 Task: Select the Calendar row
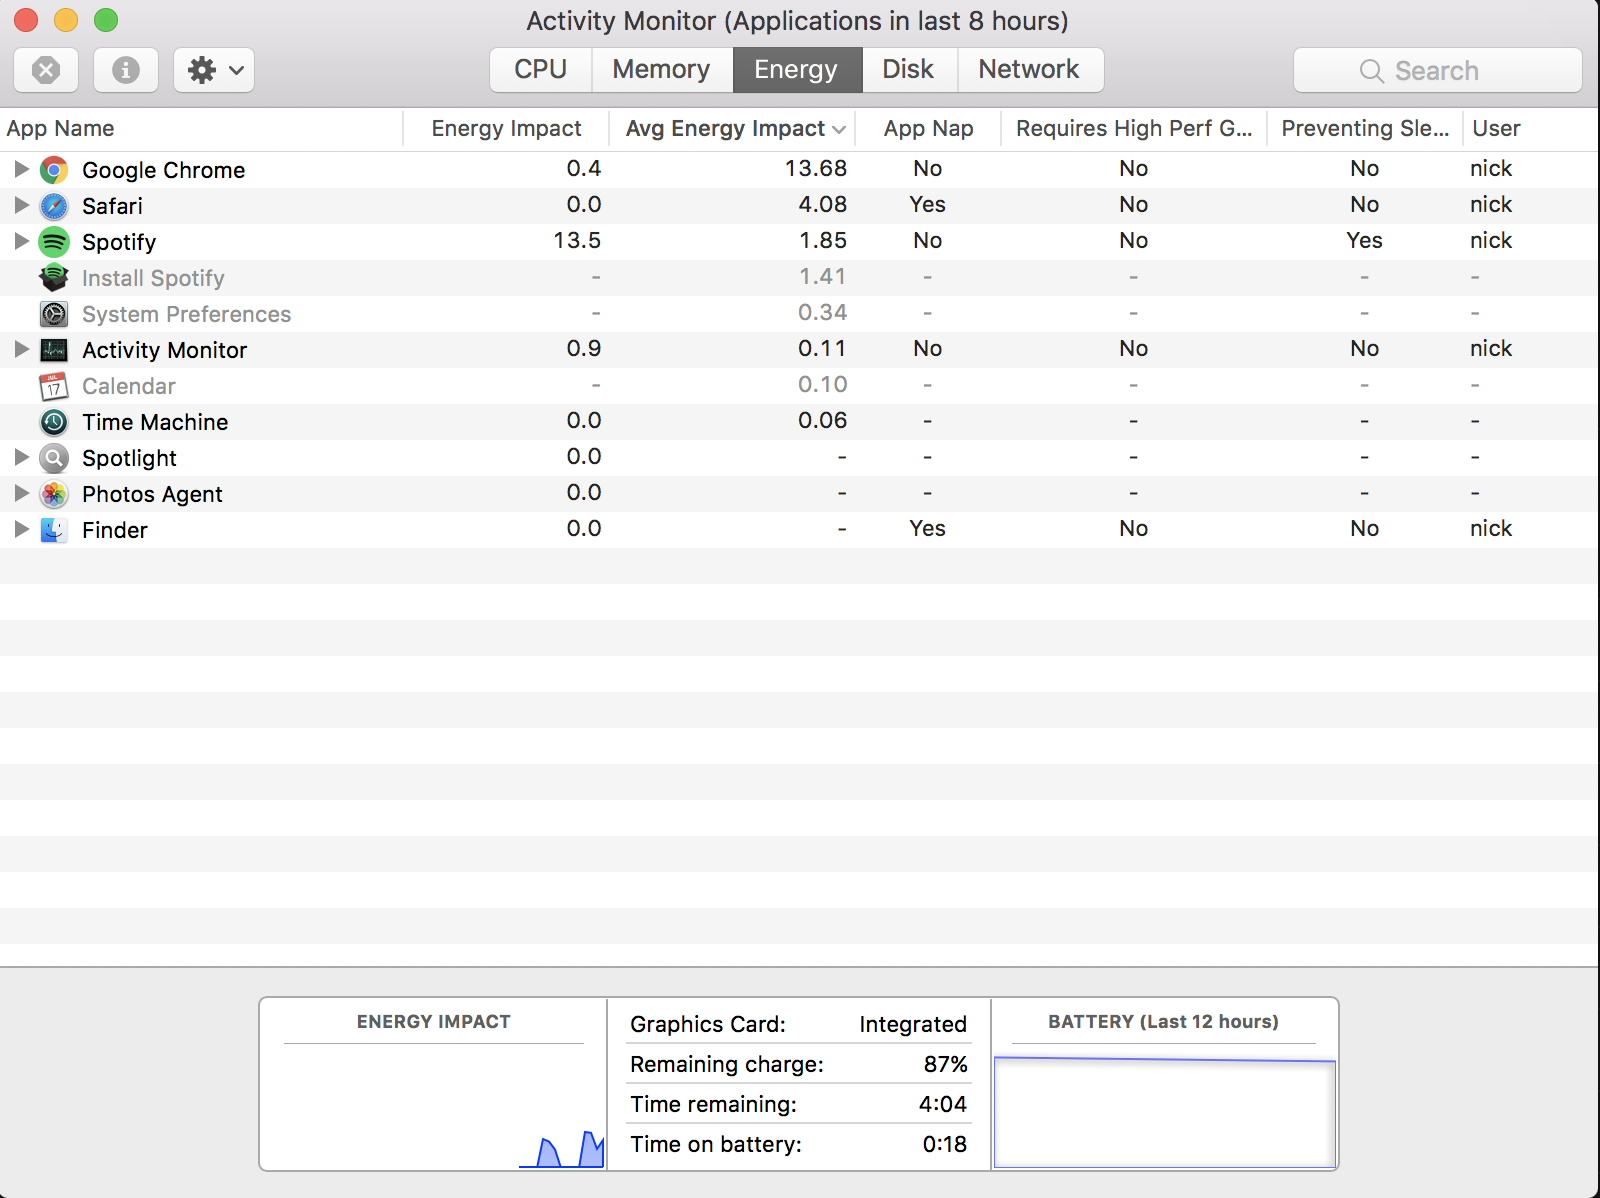click(800, 386)
